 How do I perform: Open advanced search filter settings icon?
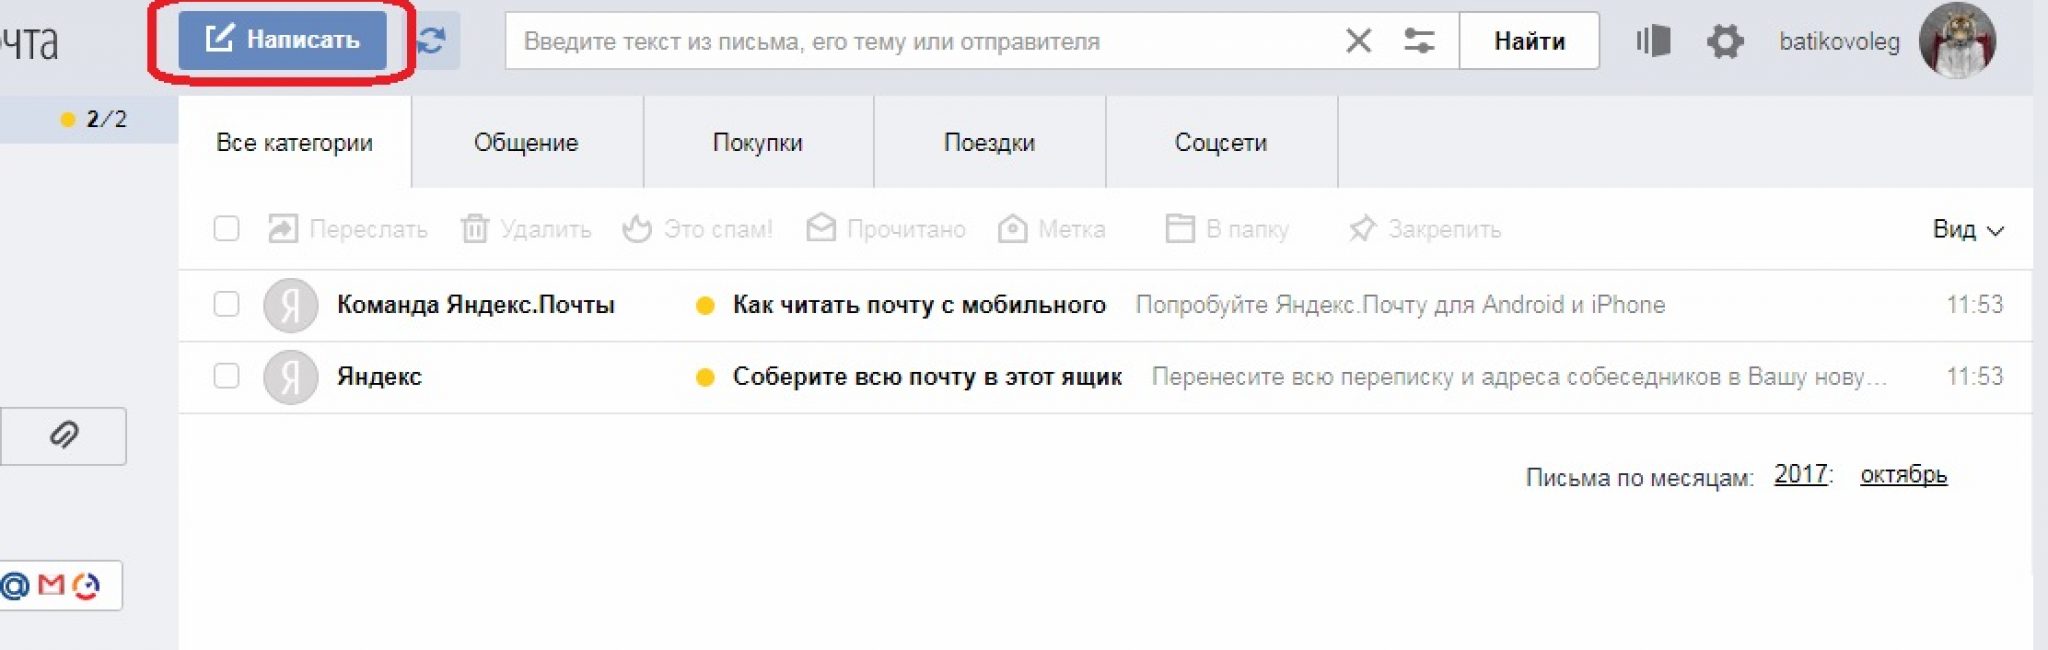click(1419, 41)
